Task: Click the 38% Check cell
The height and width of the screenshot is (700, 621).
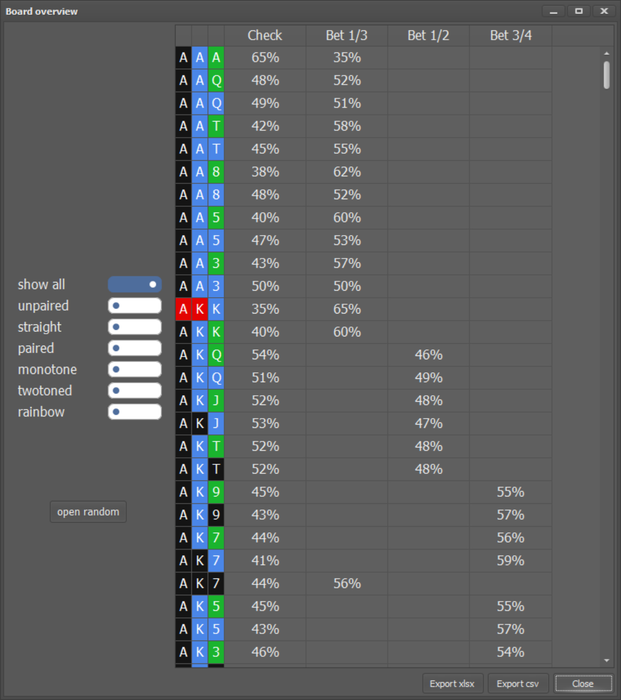Action: pyautogui.click(x=265, y=172)
